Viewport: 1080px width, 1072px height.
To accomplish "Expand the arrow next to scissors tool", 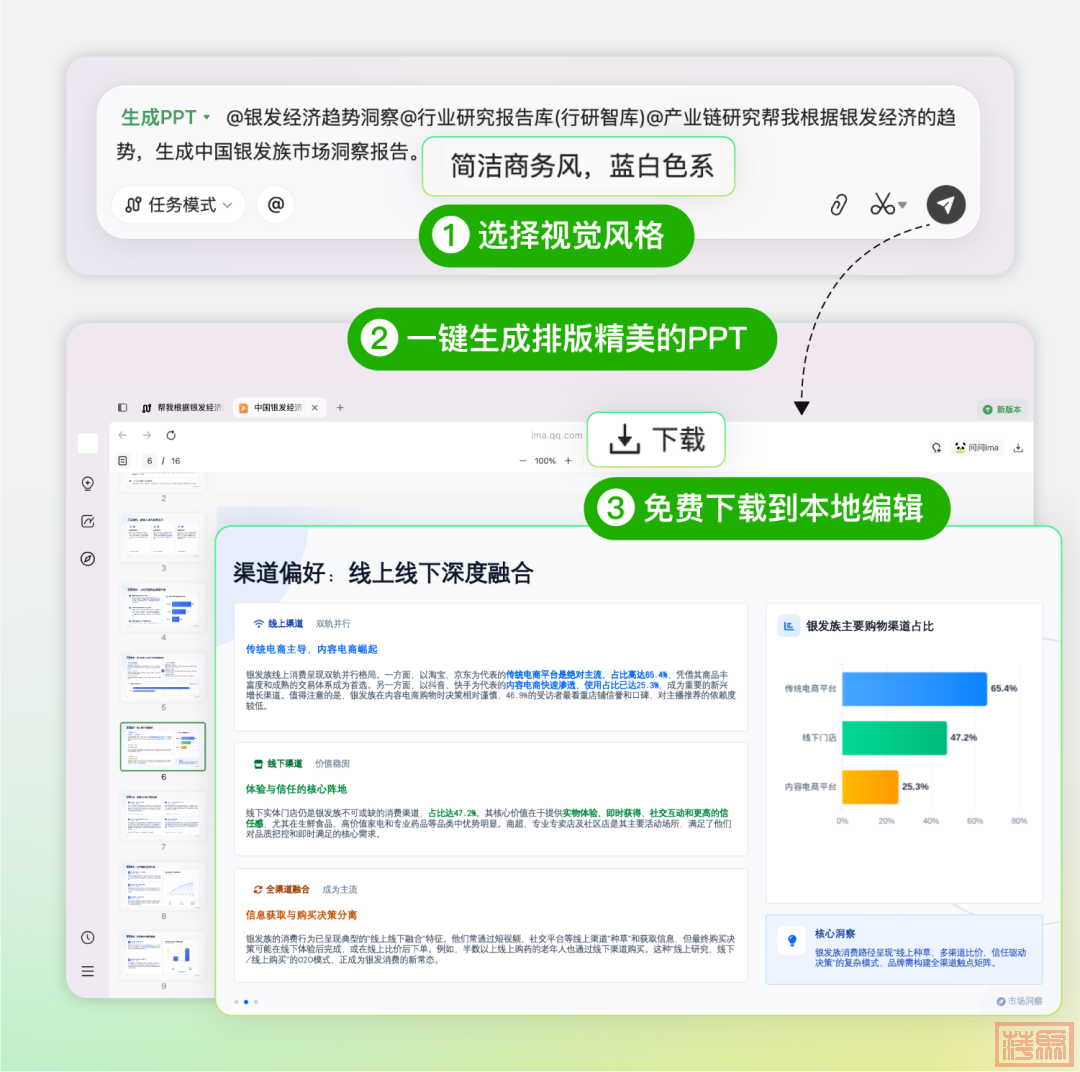I will click(902, 206).
